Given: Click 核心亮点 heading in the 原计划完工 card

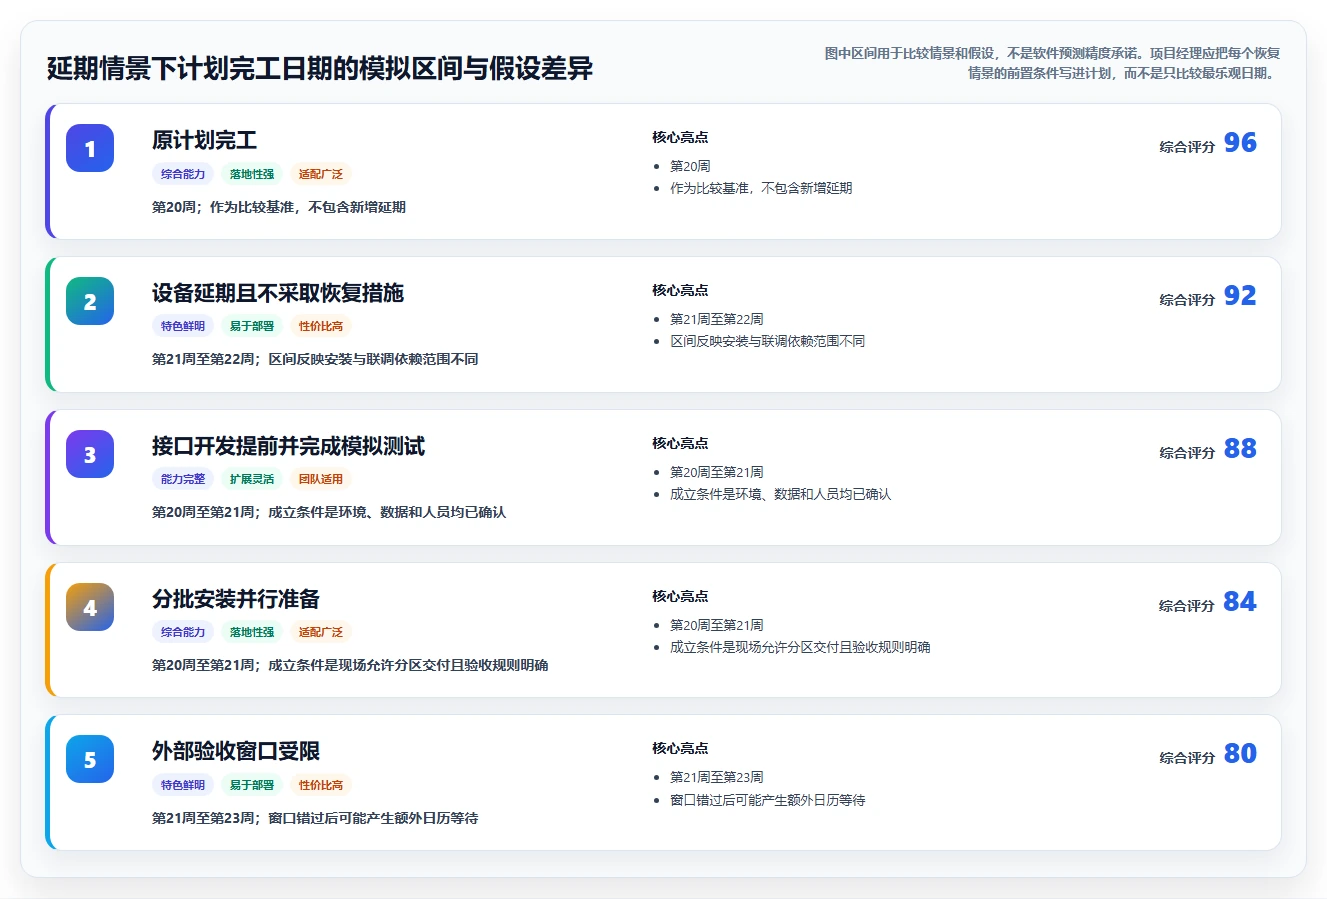Looking at the screenshot, I should pyautogui.click(x=680, y=137).
